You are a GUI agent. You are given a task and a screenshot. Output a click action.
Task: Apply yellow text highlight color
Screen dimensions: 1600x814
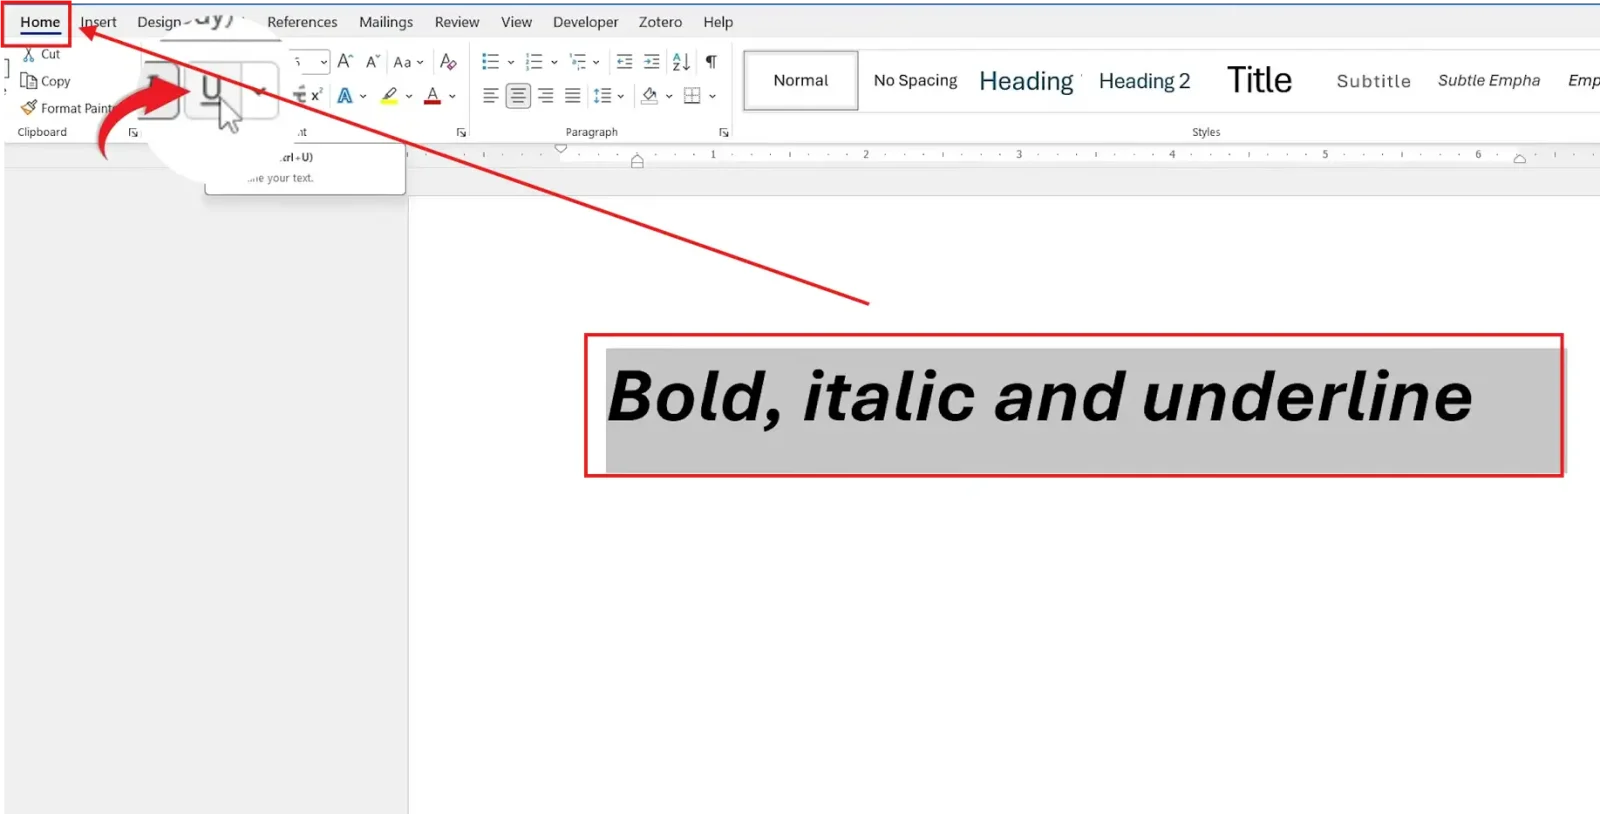[x=389, y=96]
